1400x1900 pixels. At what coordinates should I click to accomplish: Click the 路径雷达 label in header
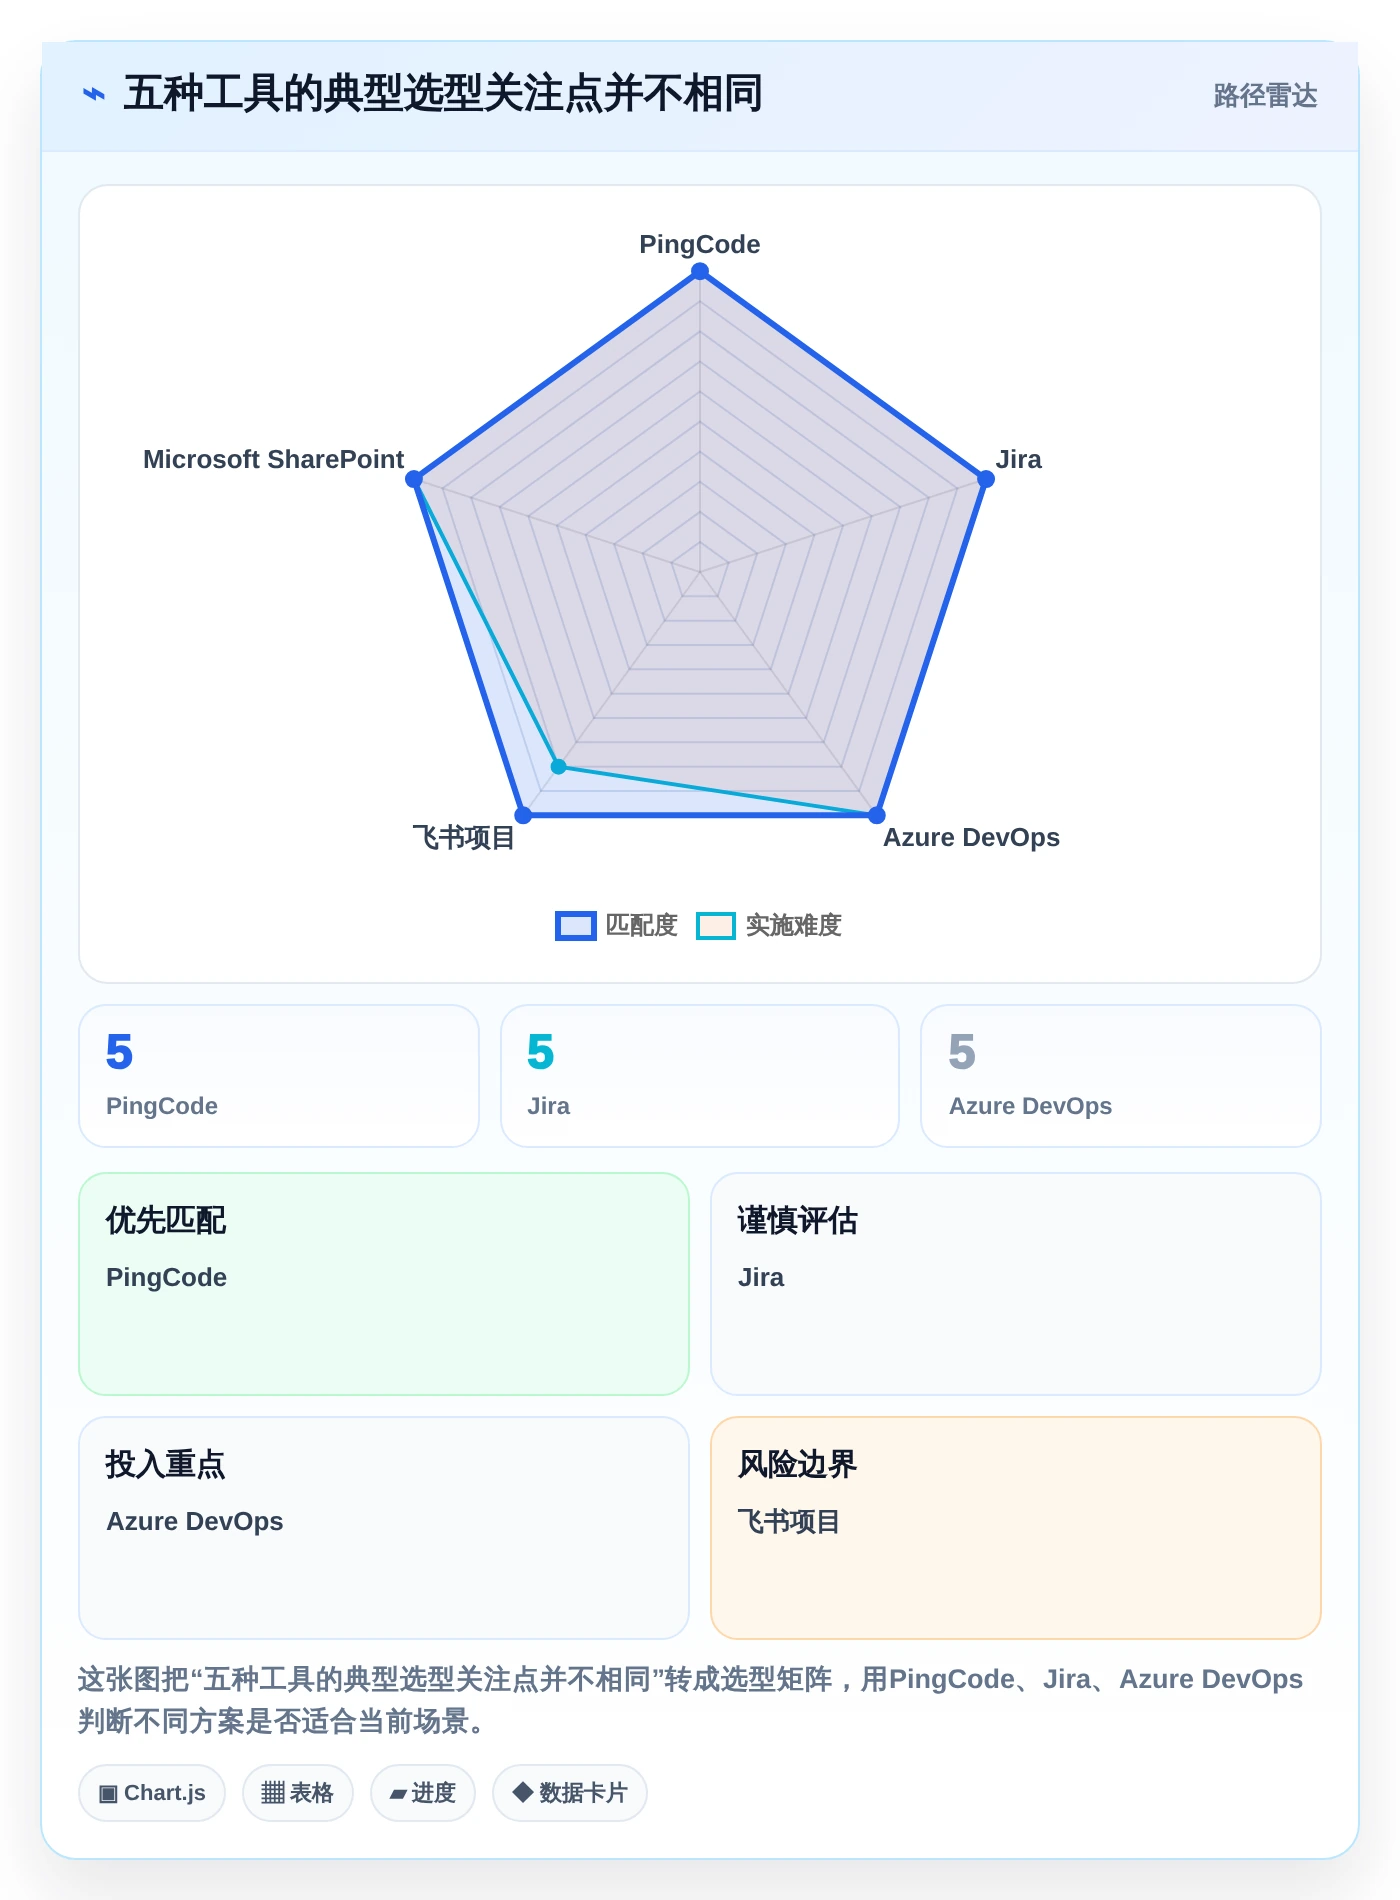[1265, 95]
